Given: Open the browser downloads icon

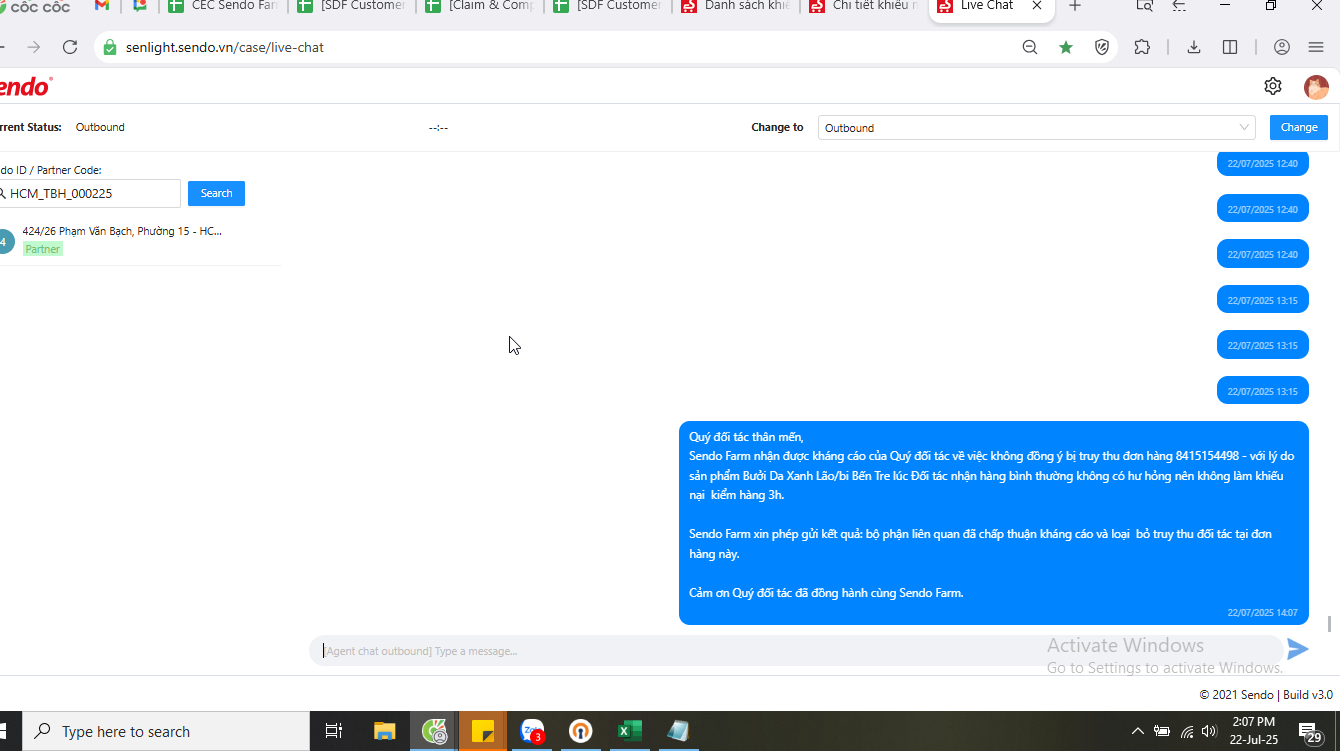Looking at the screenshot, I should (x=1194, y=47).
